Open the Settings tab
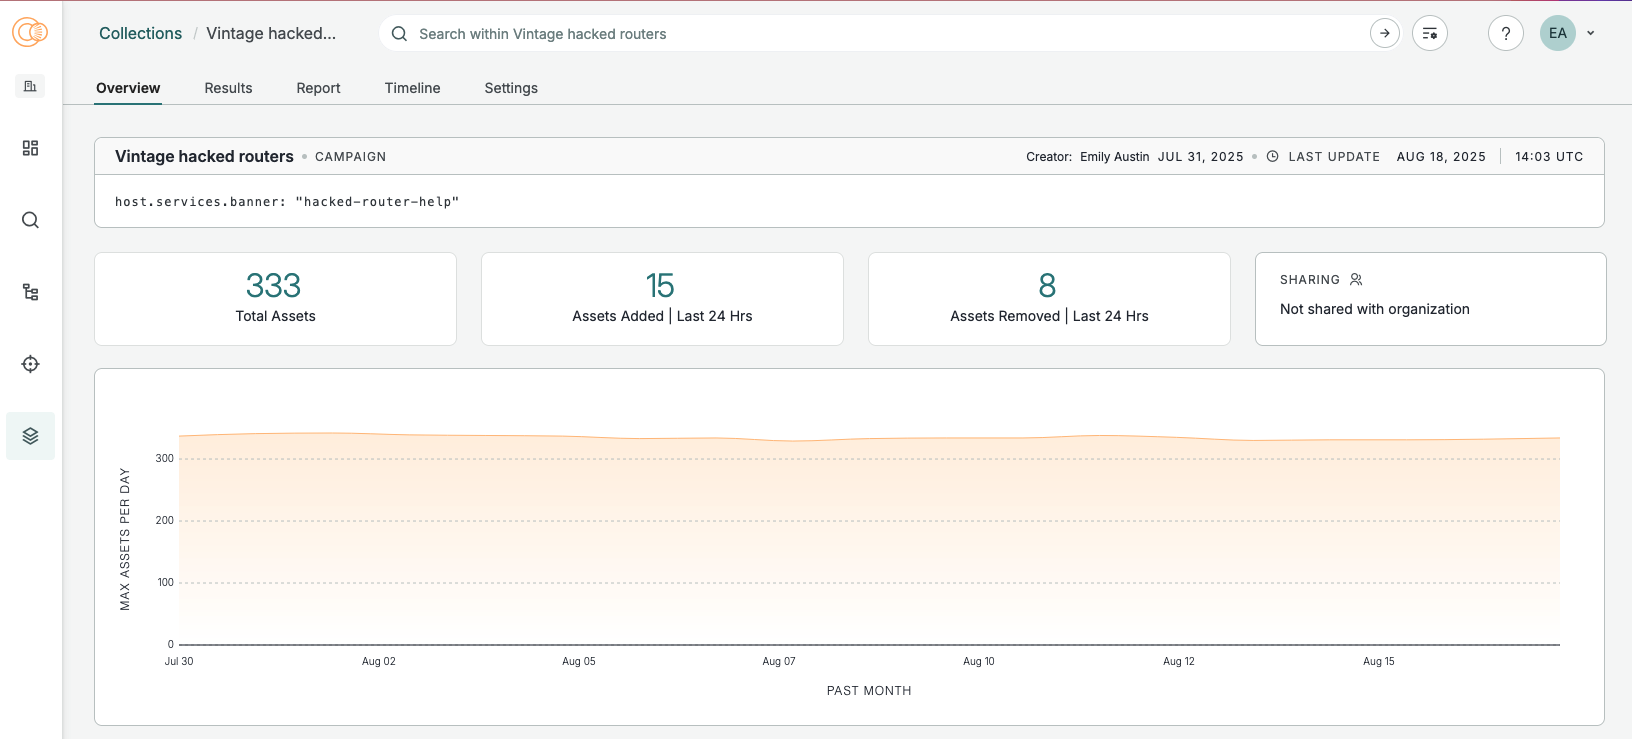Viewport: 1632px width, 739px height. click(511, 88)
